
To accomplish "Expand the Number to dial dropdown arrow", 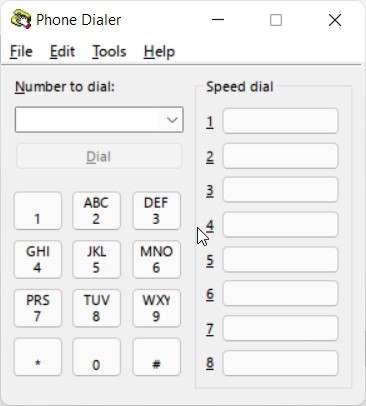I will pos(172,120).
